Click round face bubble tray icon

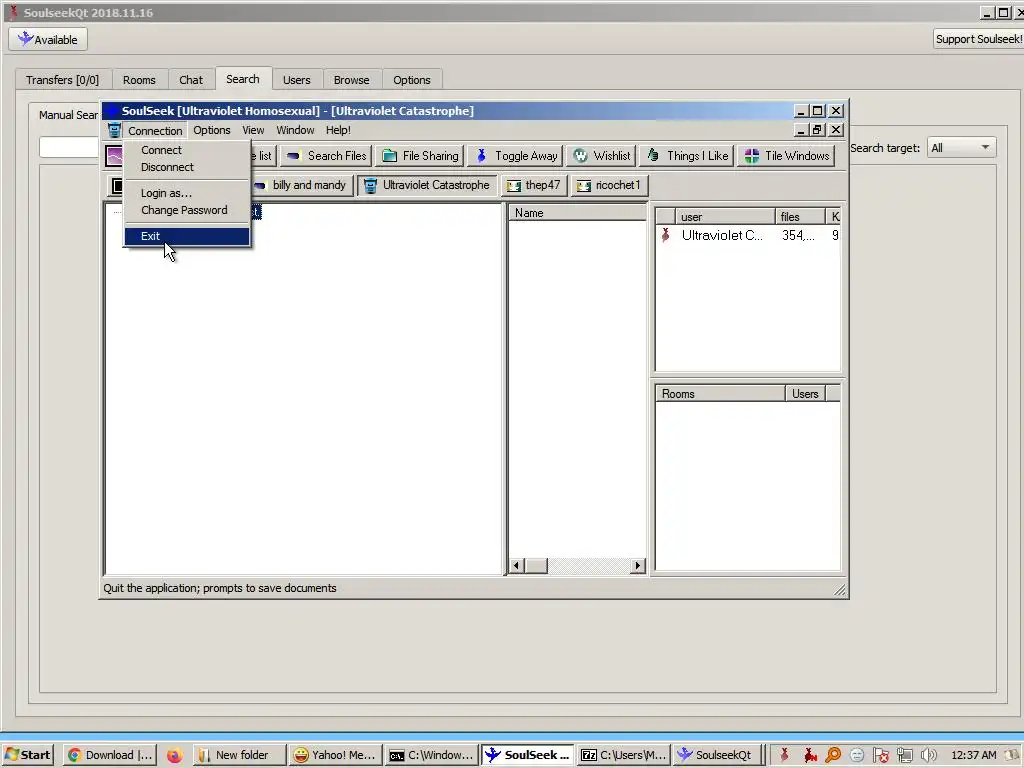tap(857, 756)
